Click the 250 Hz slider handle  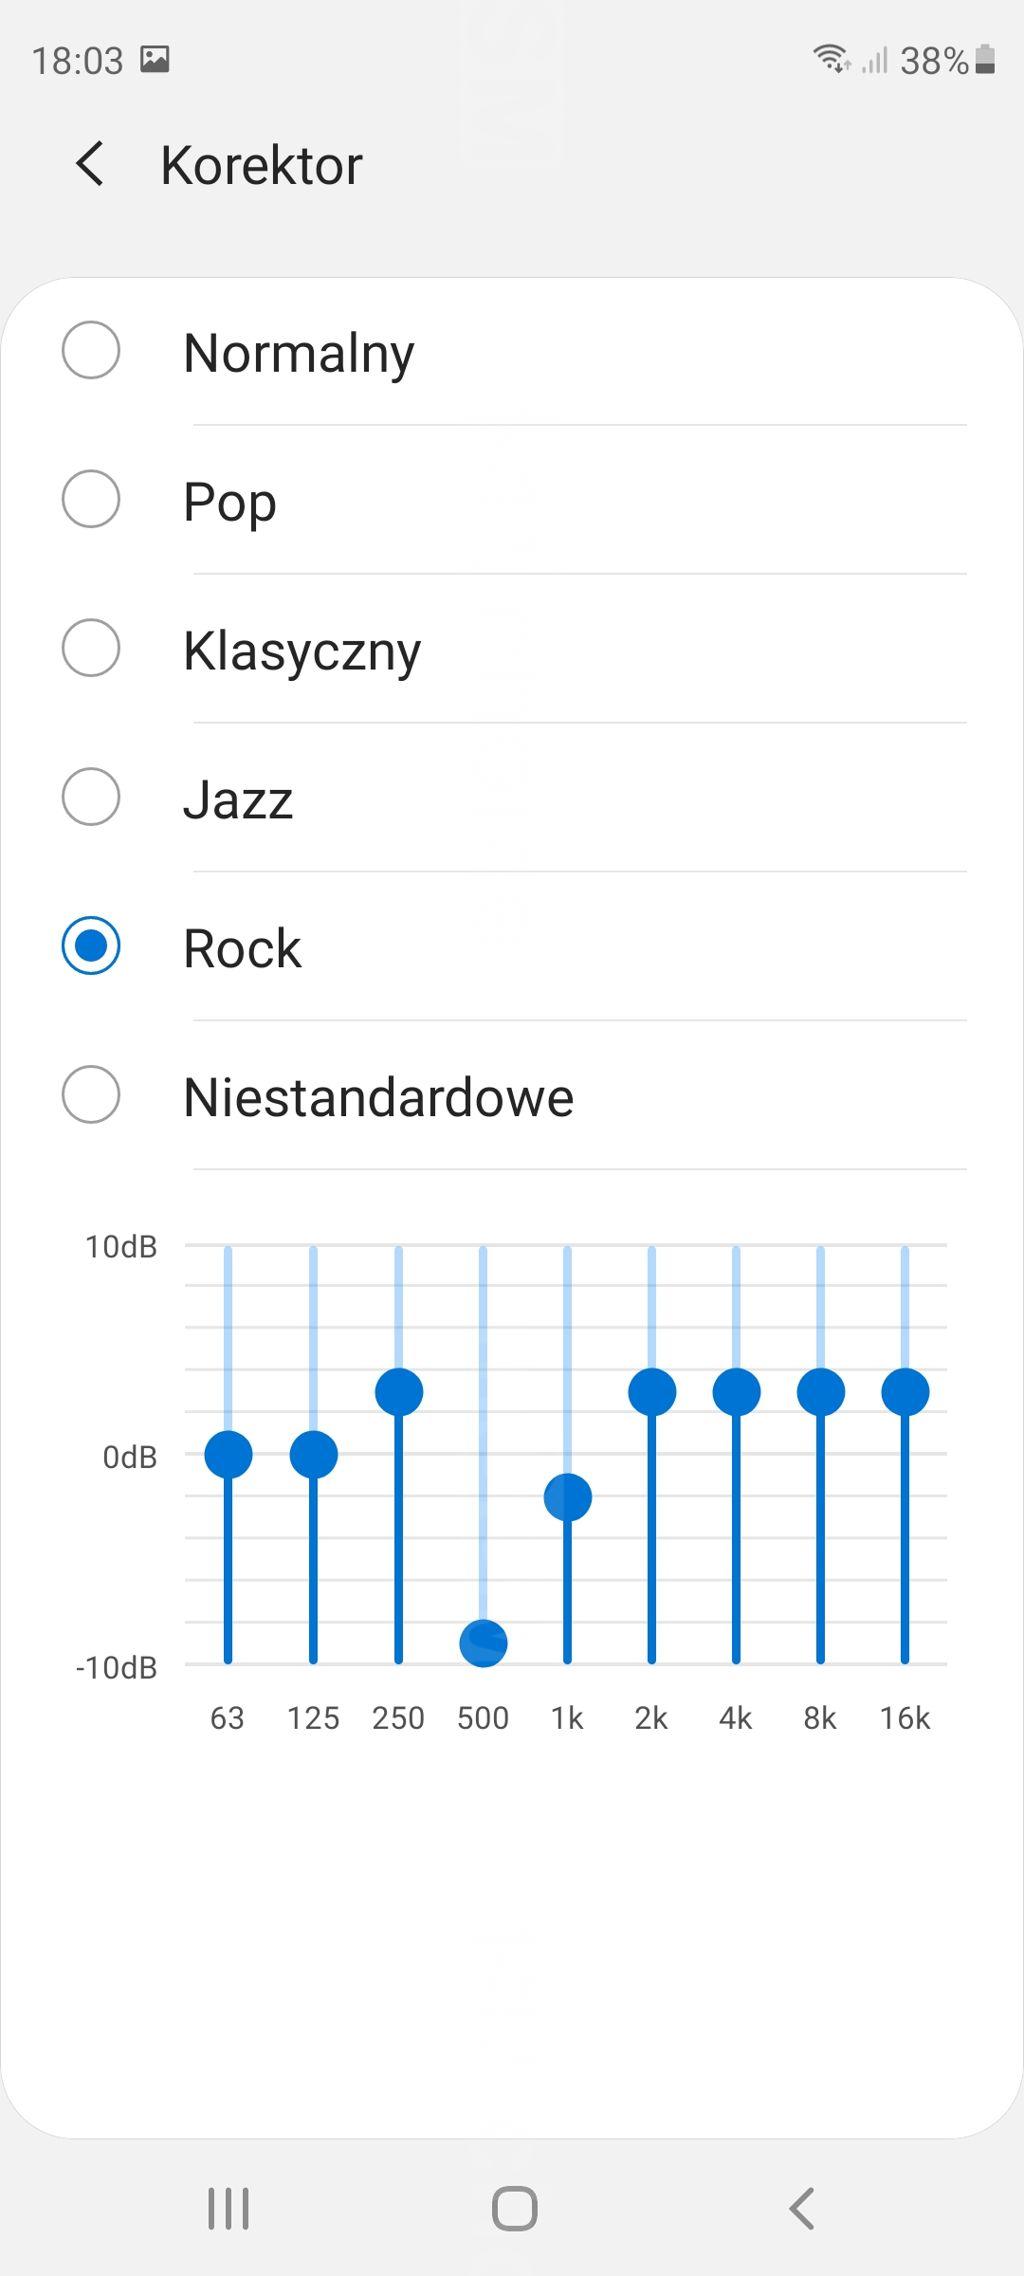pyautogui.click(x=399, y=1392)
